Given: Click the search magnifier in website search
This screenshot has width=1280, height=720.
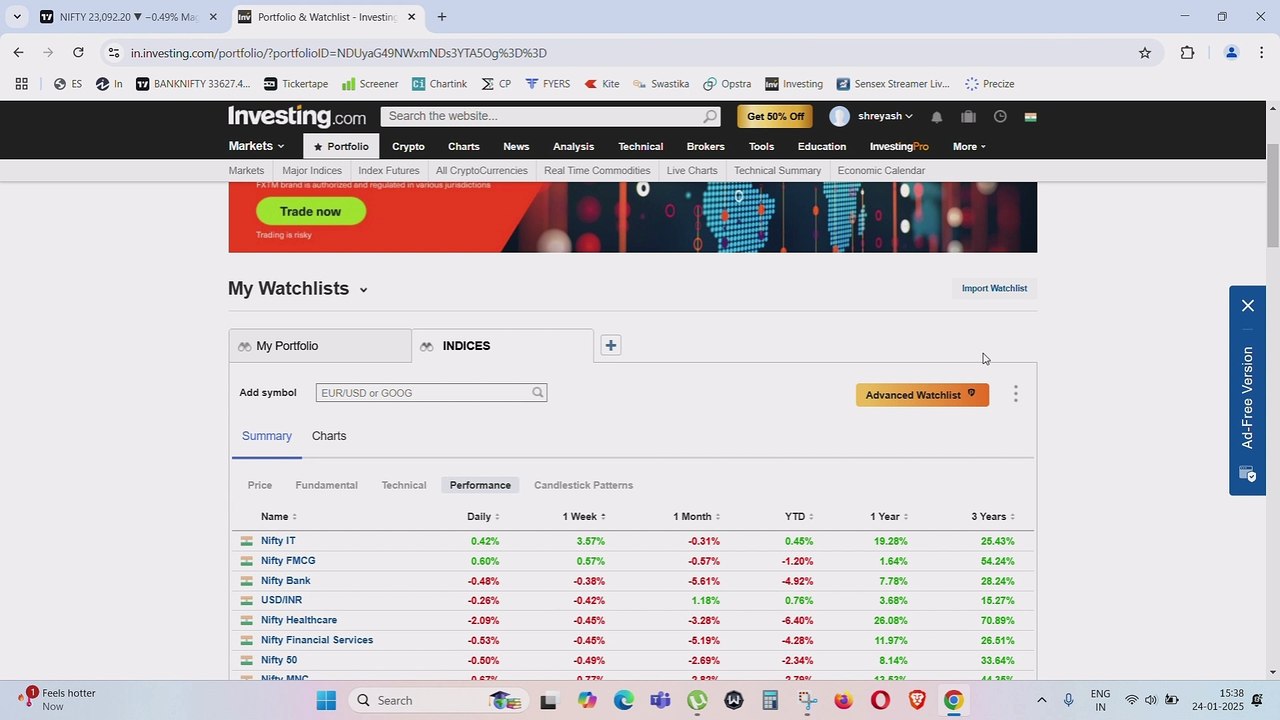Looking at the screenshot, I should (x=709, y=116).
